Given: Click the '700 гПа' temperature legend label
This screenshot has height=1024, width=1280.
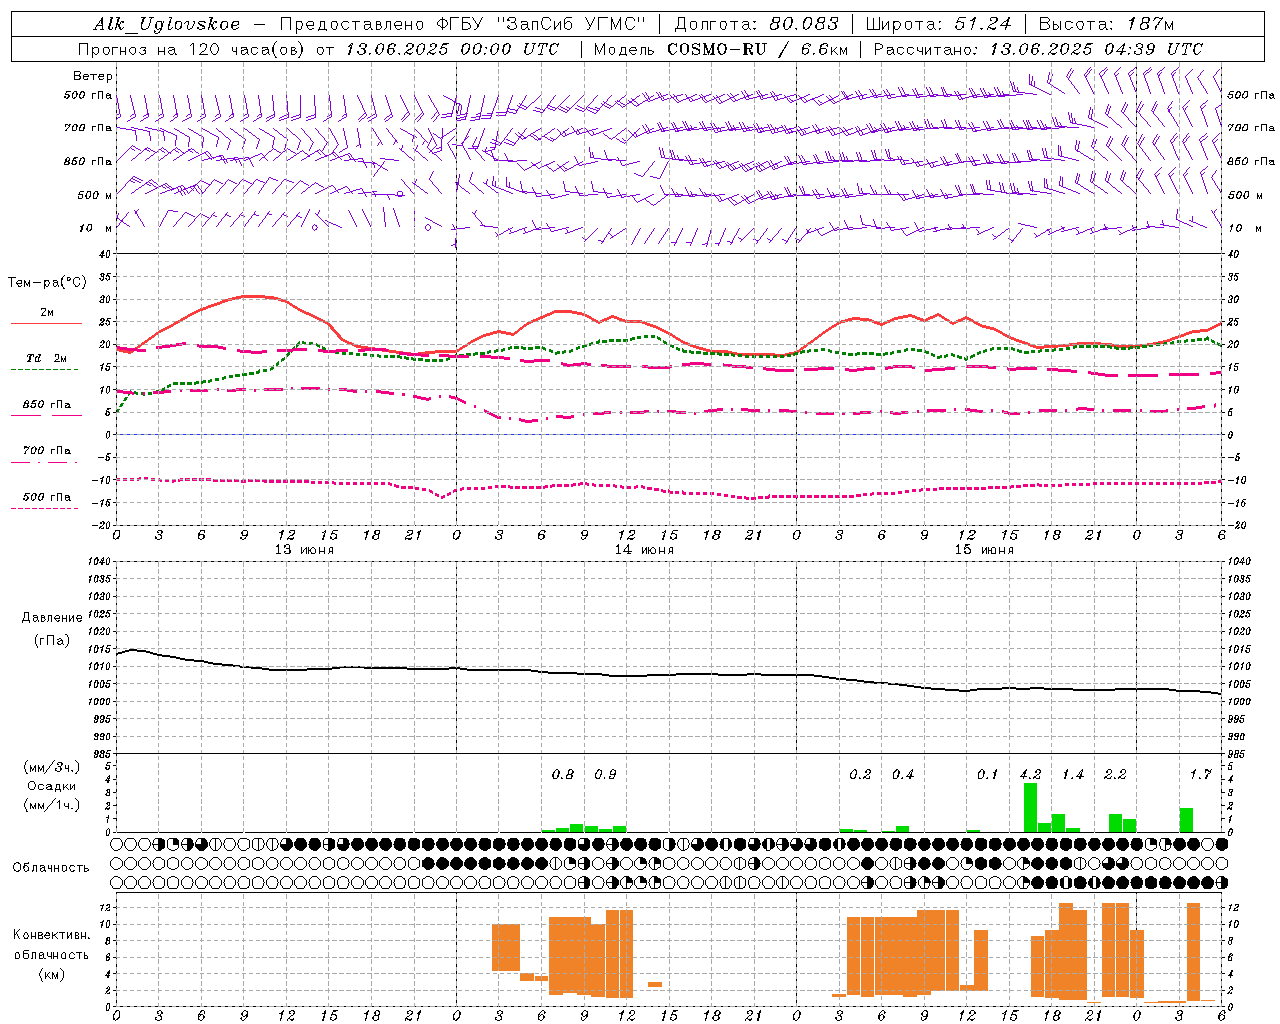Looking at the screenshot, I should pyautogui.click(x=47, y=451).
